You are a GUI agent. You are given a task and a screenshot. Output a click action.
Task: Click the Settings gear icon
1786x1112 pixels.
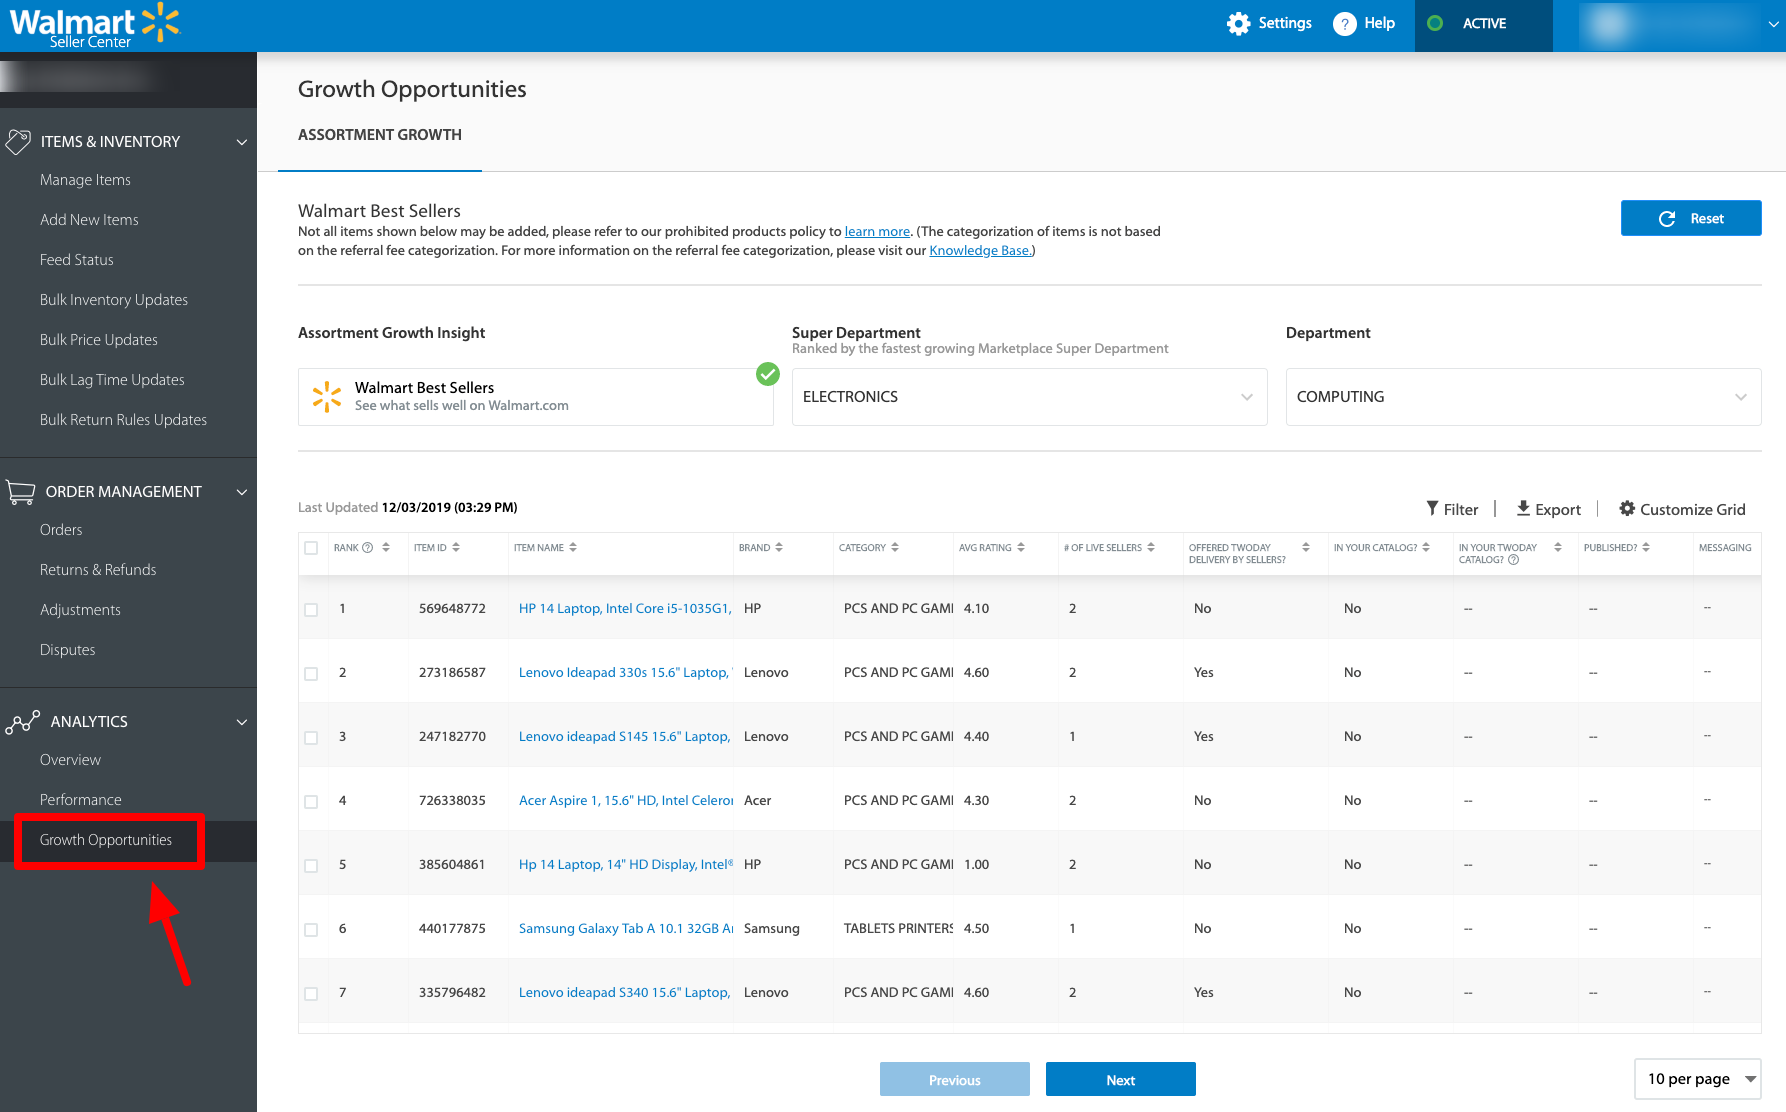click(x=1238, y=24)
